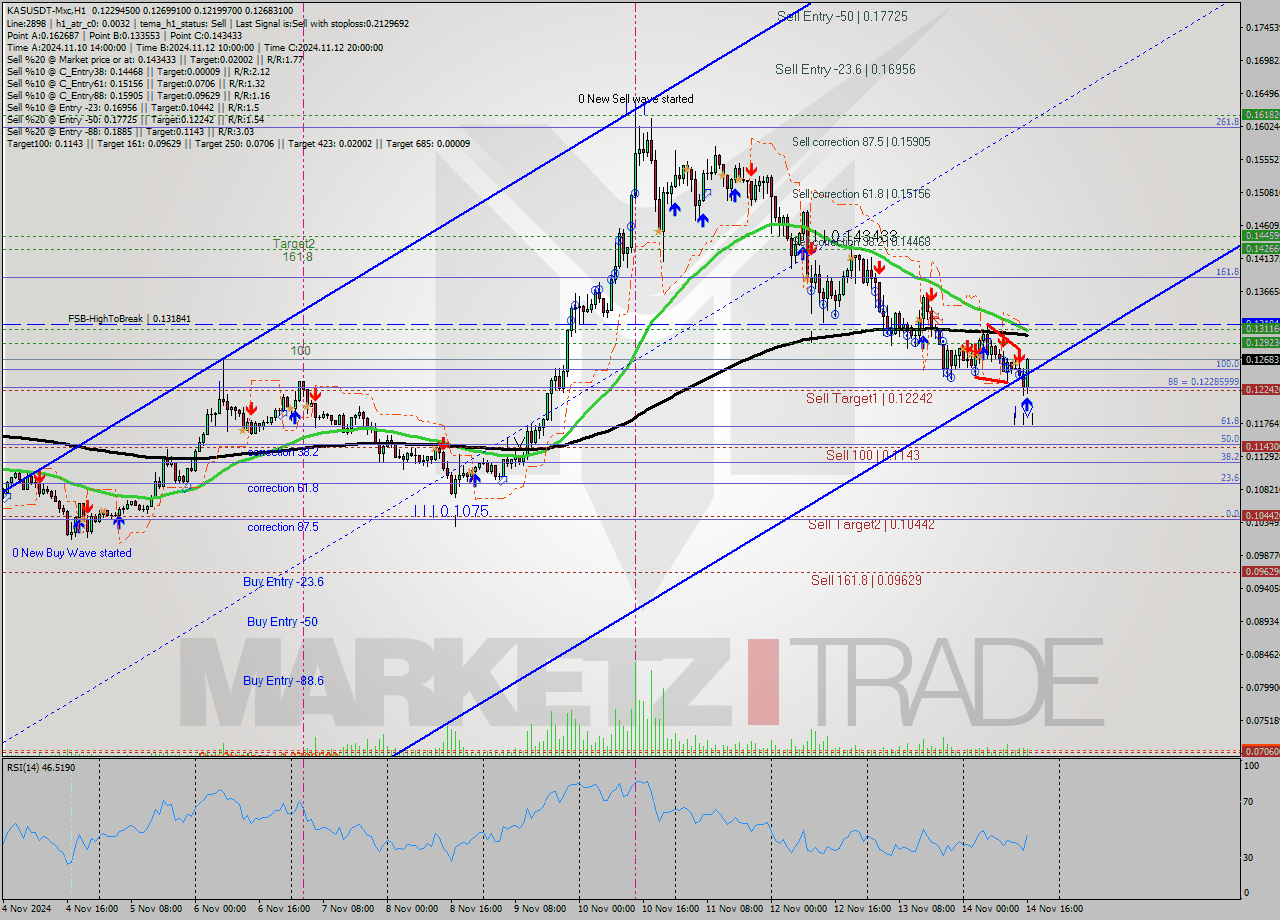Click the green 'Target2' label

295,243
